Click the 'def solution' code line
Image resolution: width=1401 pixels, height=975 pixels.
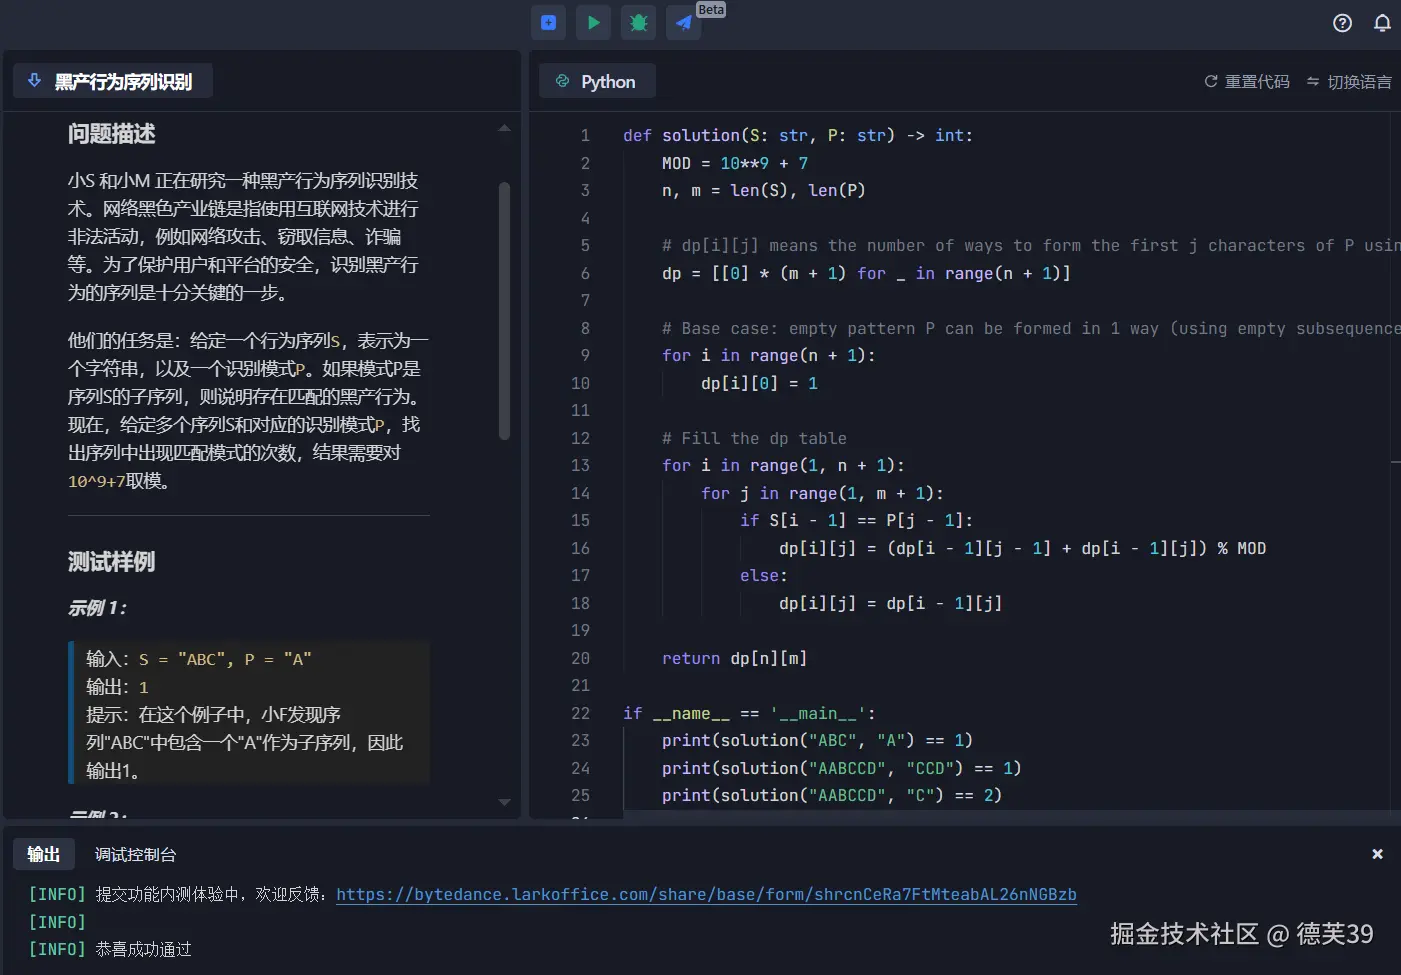pos(798,135)
